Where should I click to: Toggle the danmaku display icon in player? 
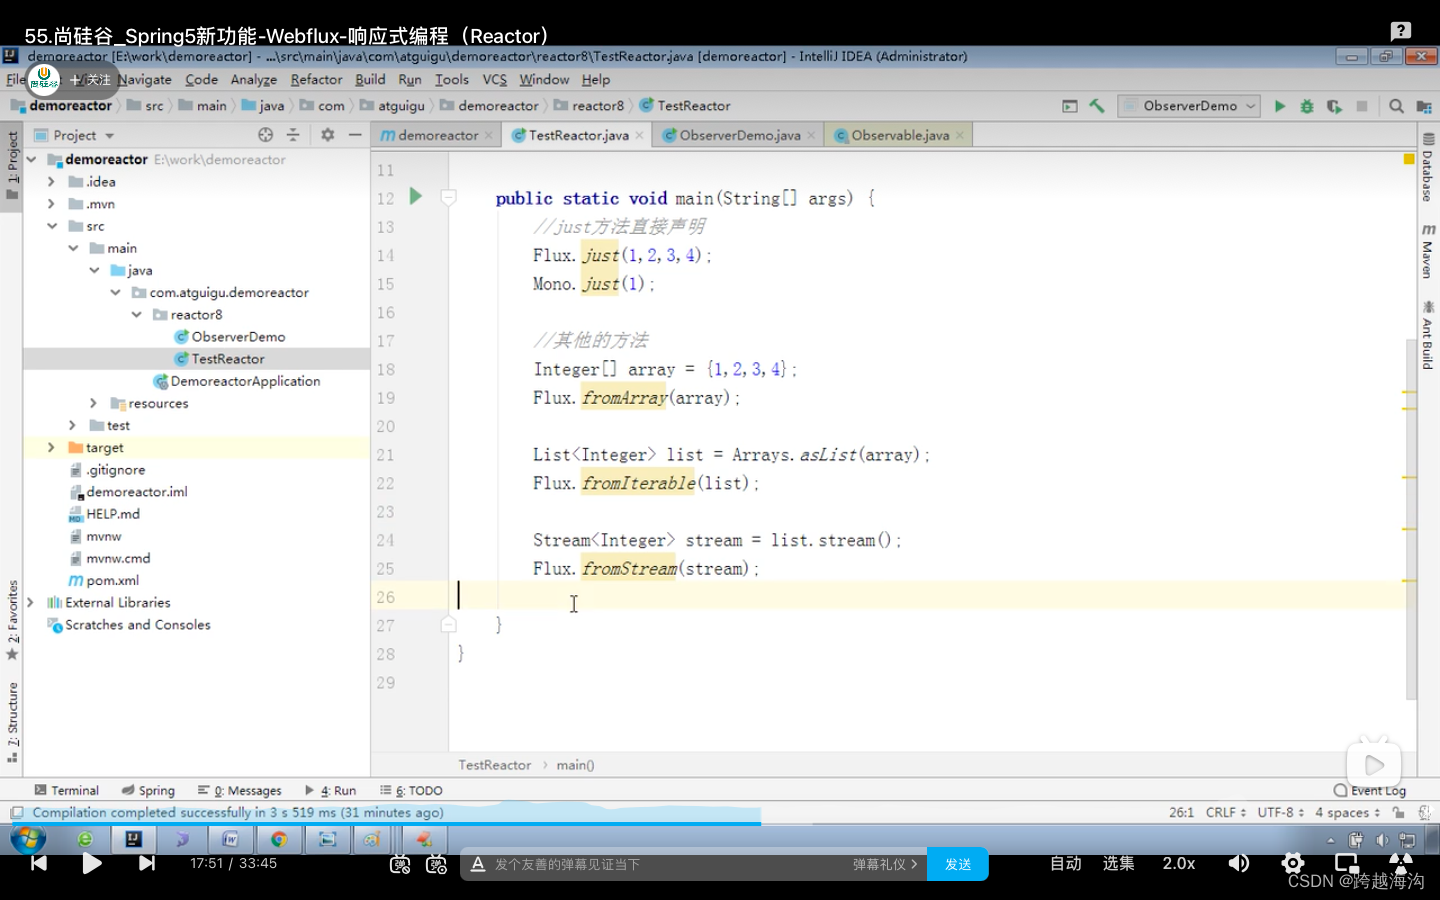click(400, 864)
